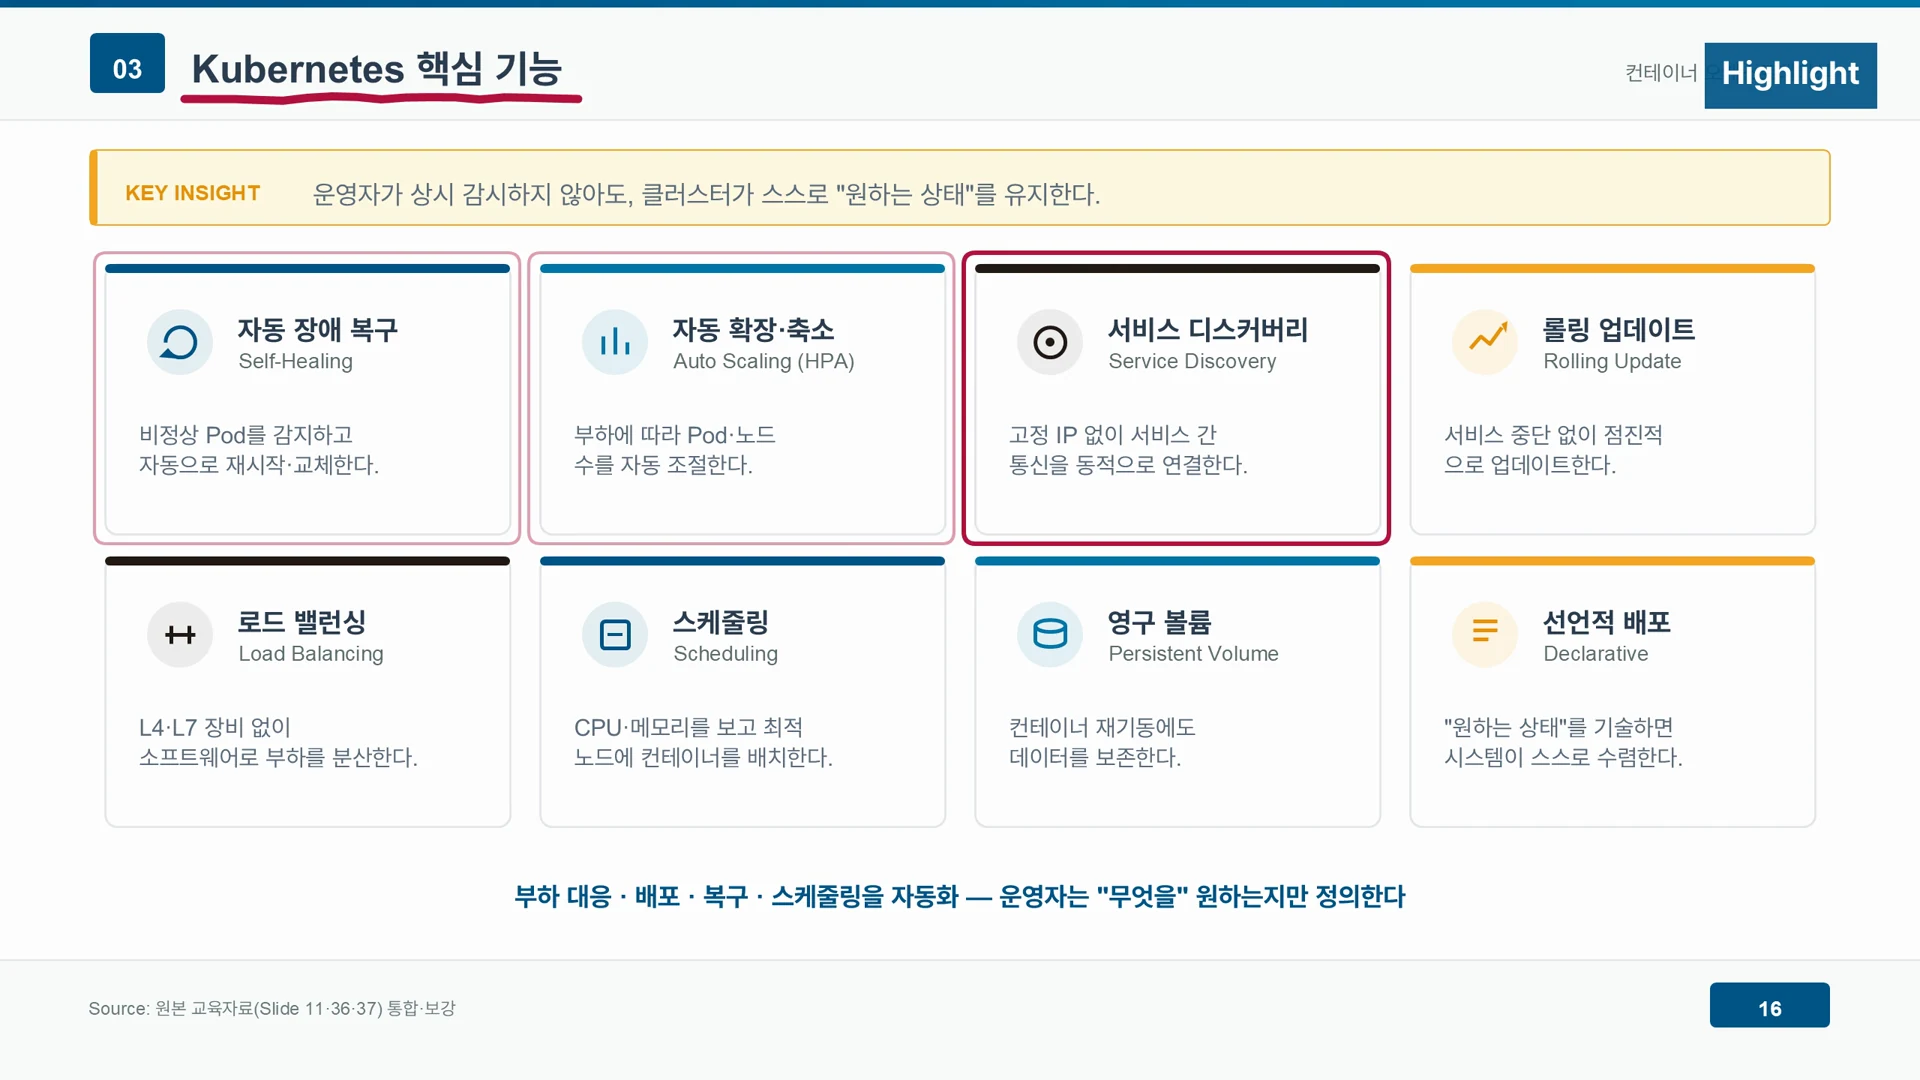1920x1080 pixels.
Task: Click the subtitle 'Persistent Volume'
Action: pos(1194,653)
